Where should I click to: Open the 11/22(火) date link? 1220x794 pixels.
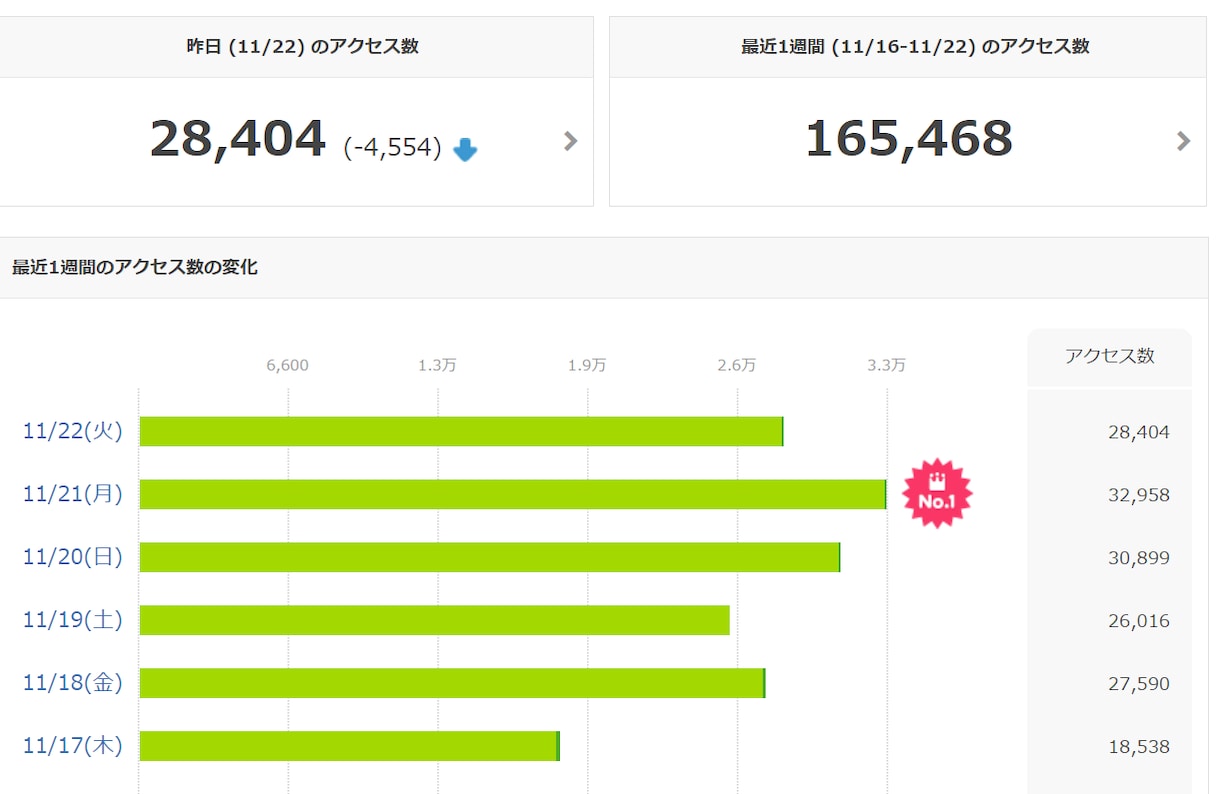[73, 431]
